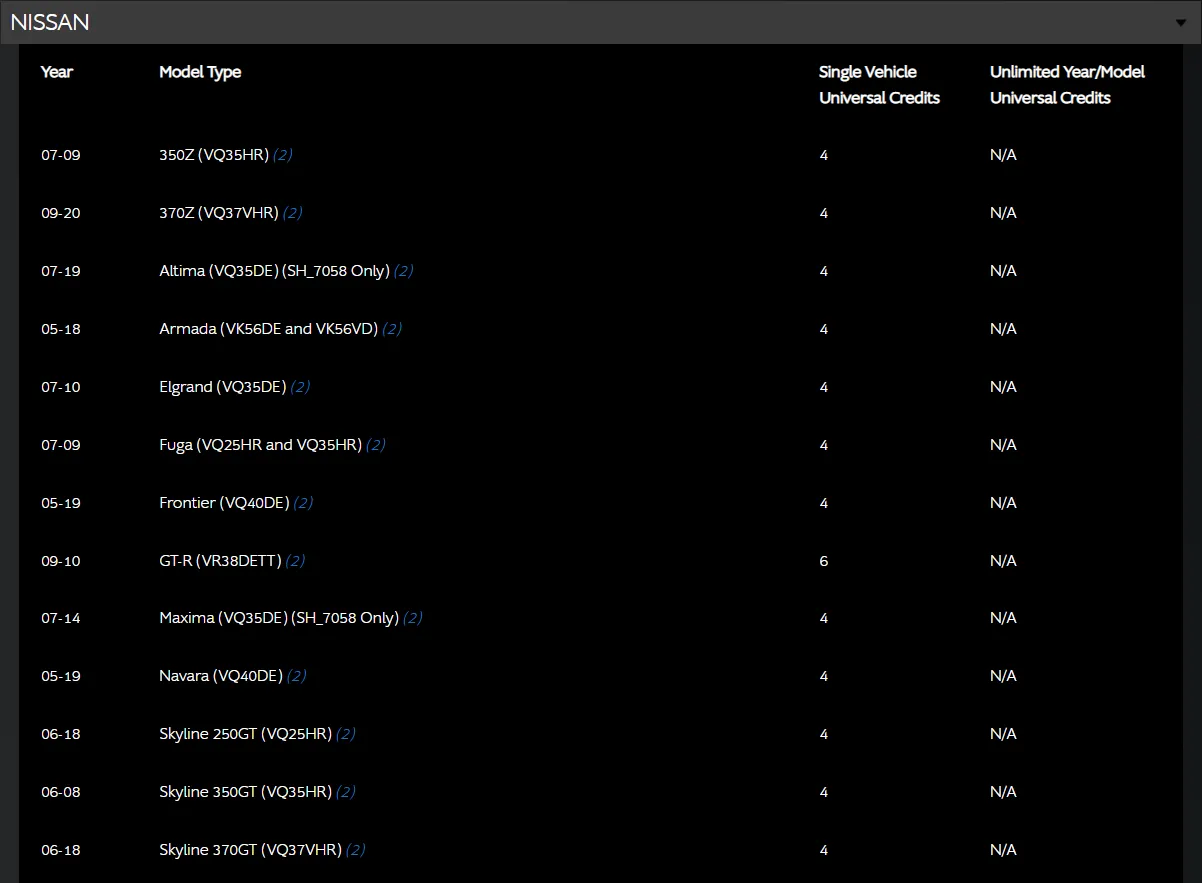The height and width of the screenshot is (883, 1202).
Task: Select Skyline 250GT (VQ25HR) text
Action: pos(245,734)
